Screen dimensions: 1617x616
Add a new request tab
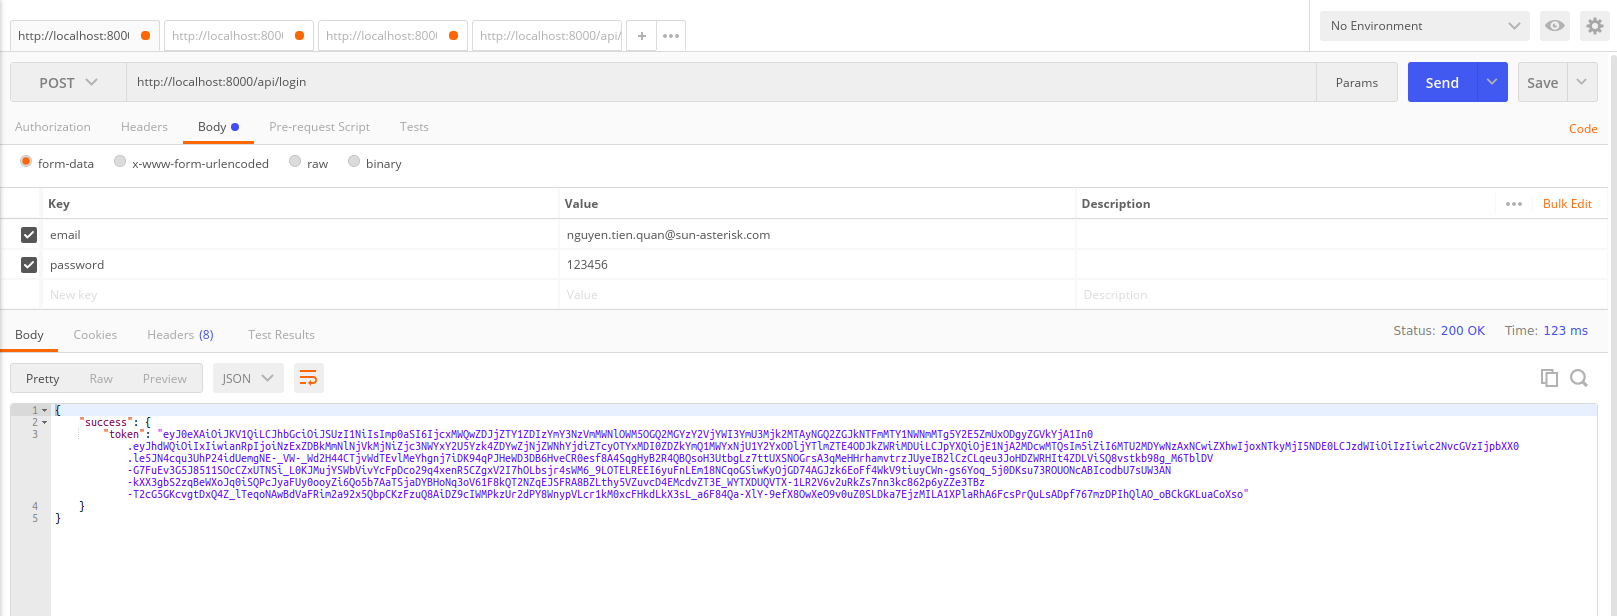coord(641,36)
